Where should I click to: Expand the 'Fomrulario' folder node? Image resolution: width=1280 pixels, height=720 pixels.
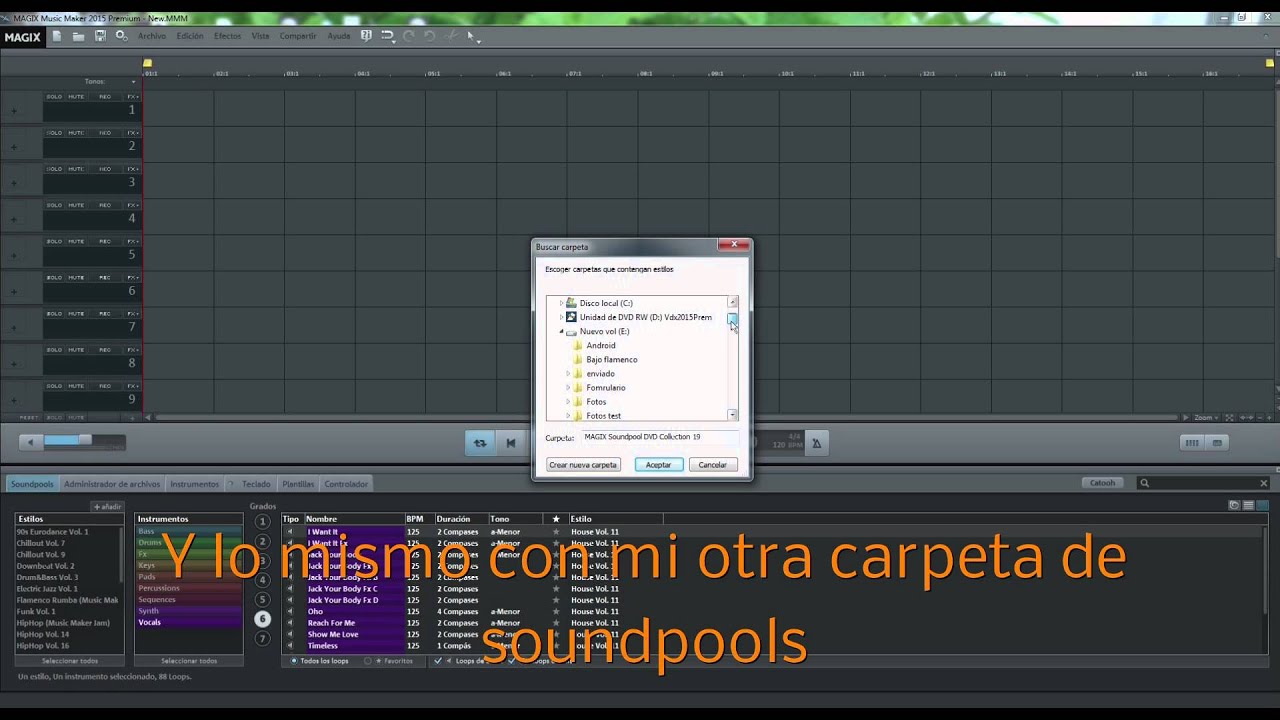point(568,388)
